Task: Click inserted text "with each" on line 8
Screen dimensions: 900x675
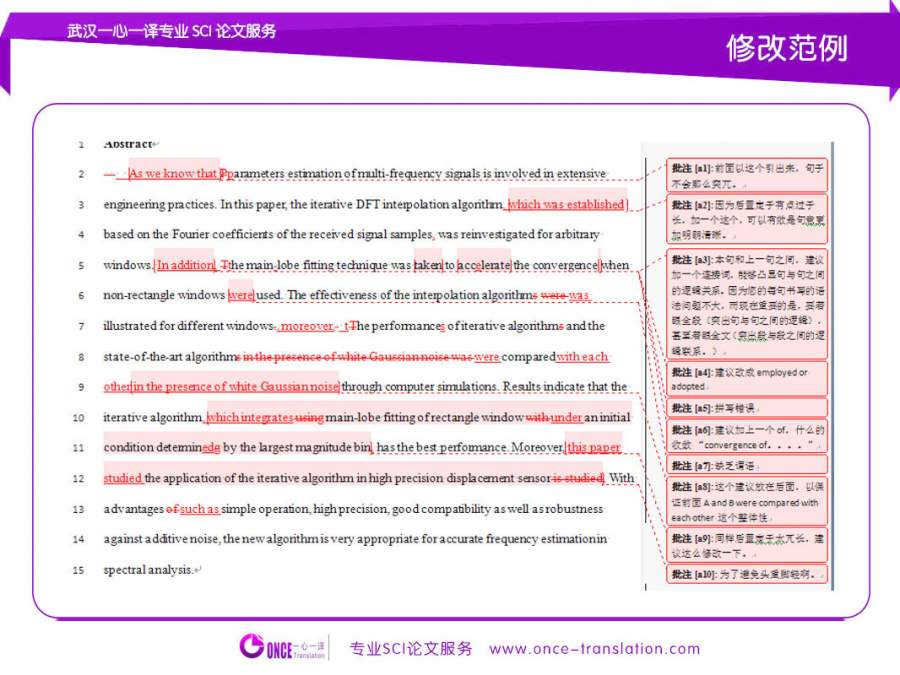Action: tap(582, 356)
